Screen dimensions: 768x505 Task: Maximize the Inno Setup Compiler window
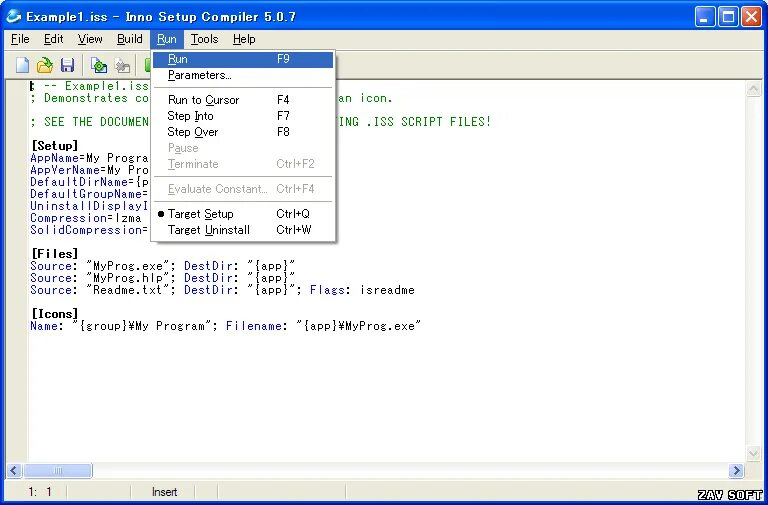click(x=728, y=17)
